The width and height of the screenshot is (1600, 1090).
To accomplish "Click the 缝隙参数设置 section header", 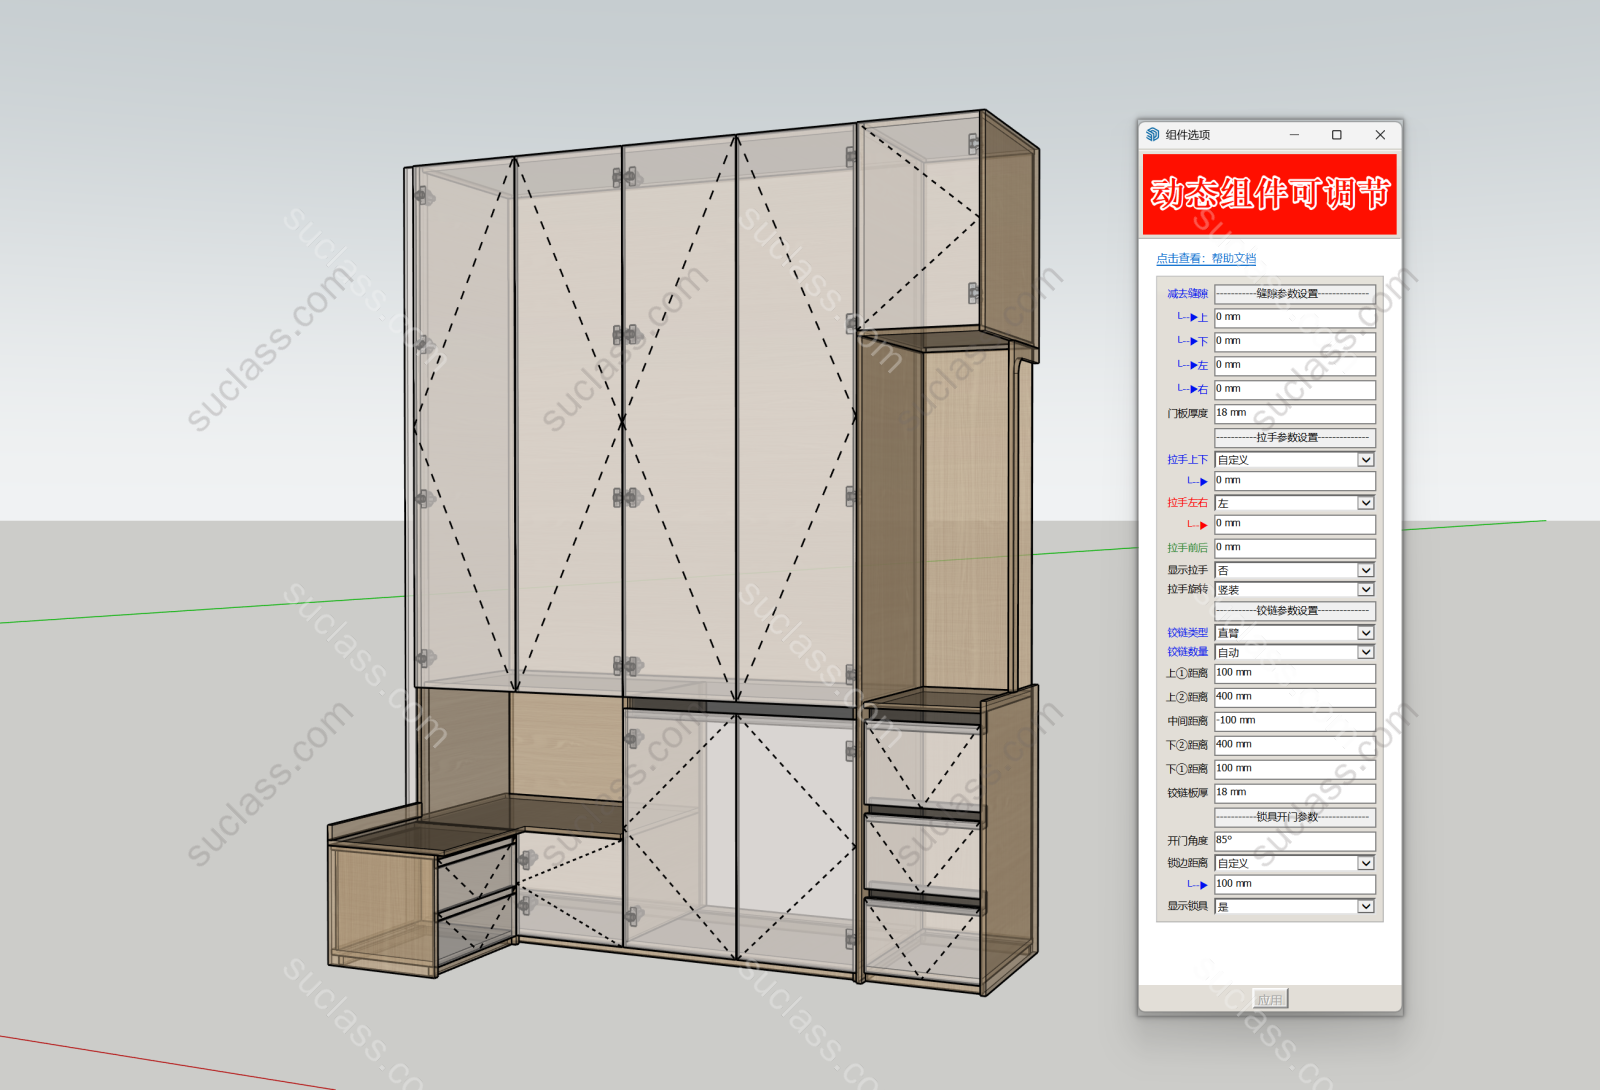I will pyautogui.click(x=1294, y=294).
